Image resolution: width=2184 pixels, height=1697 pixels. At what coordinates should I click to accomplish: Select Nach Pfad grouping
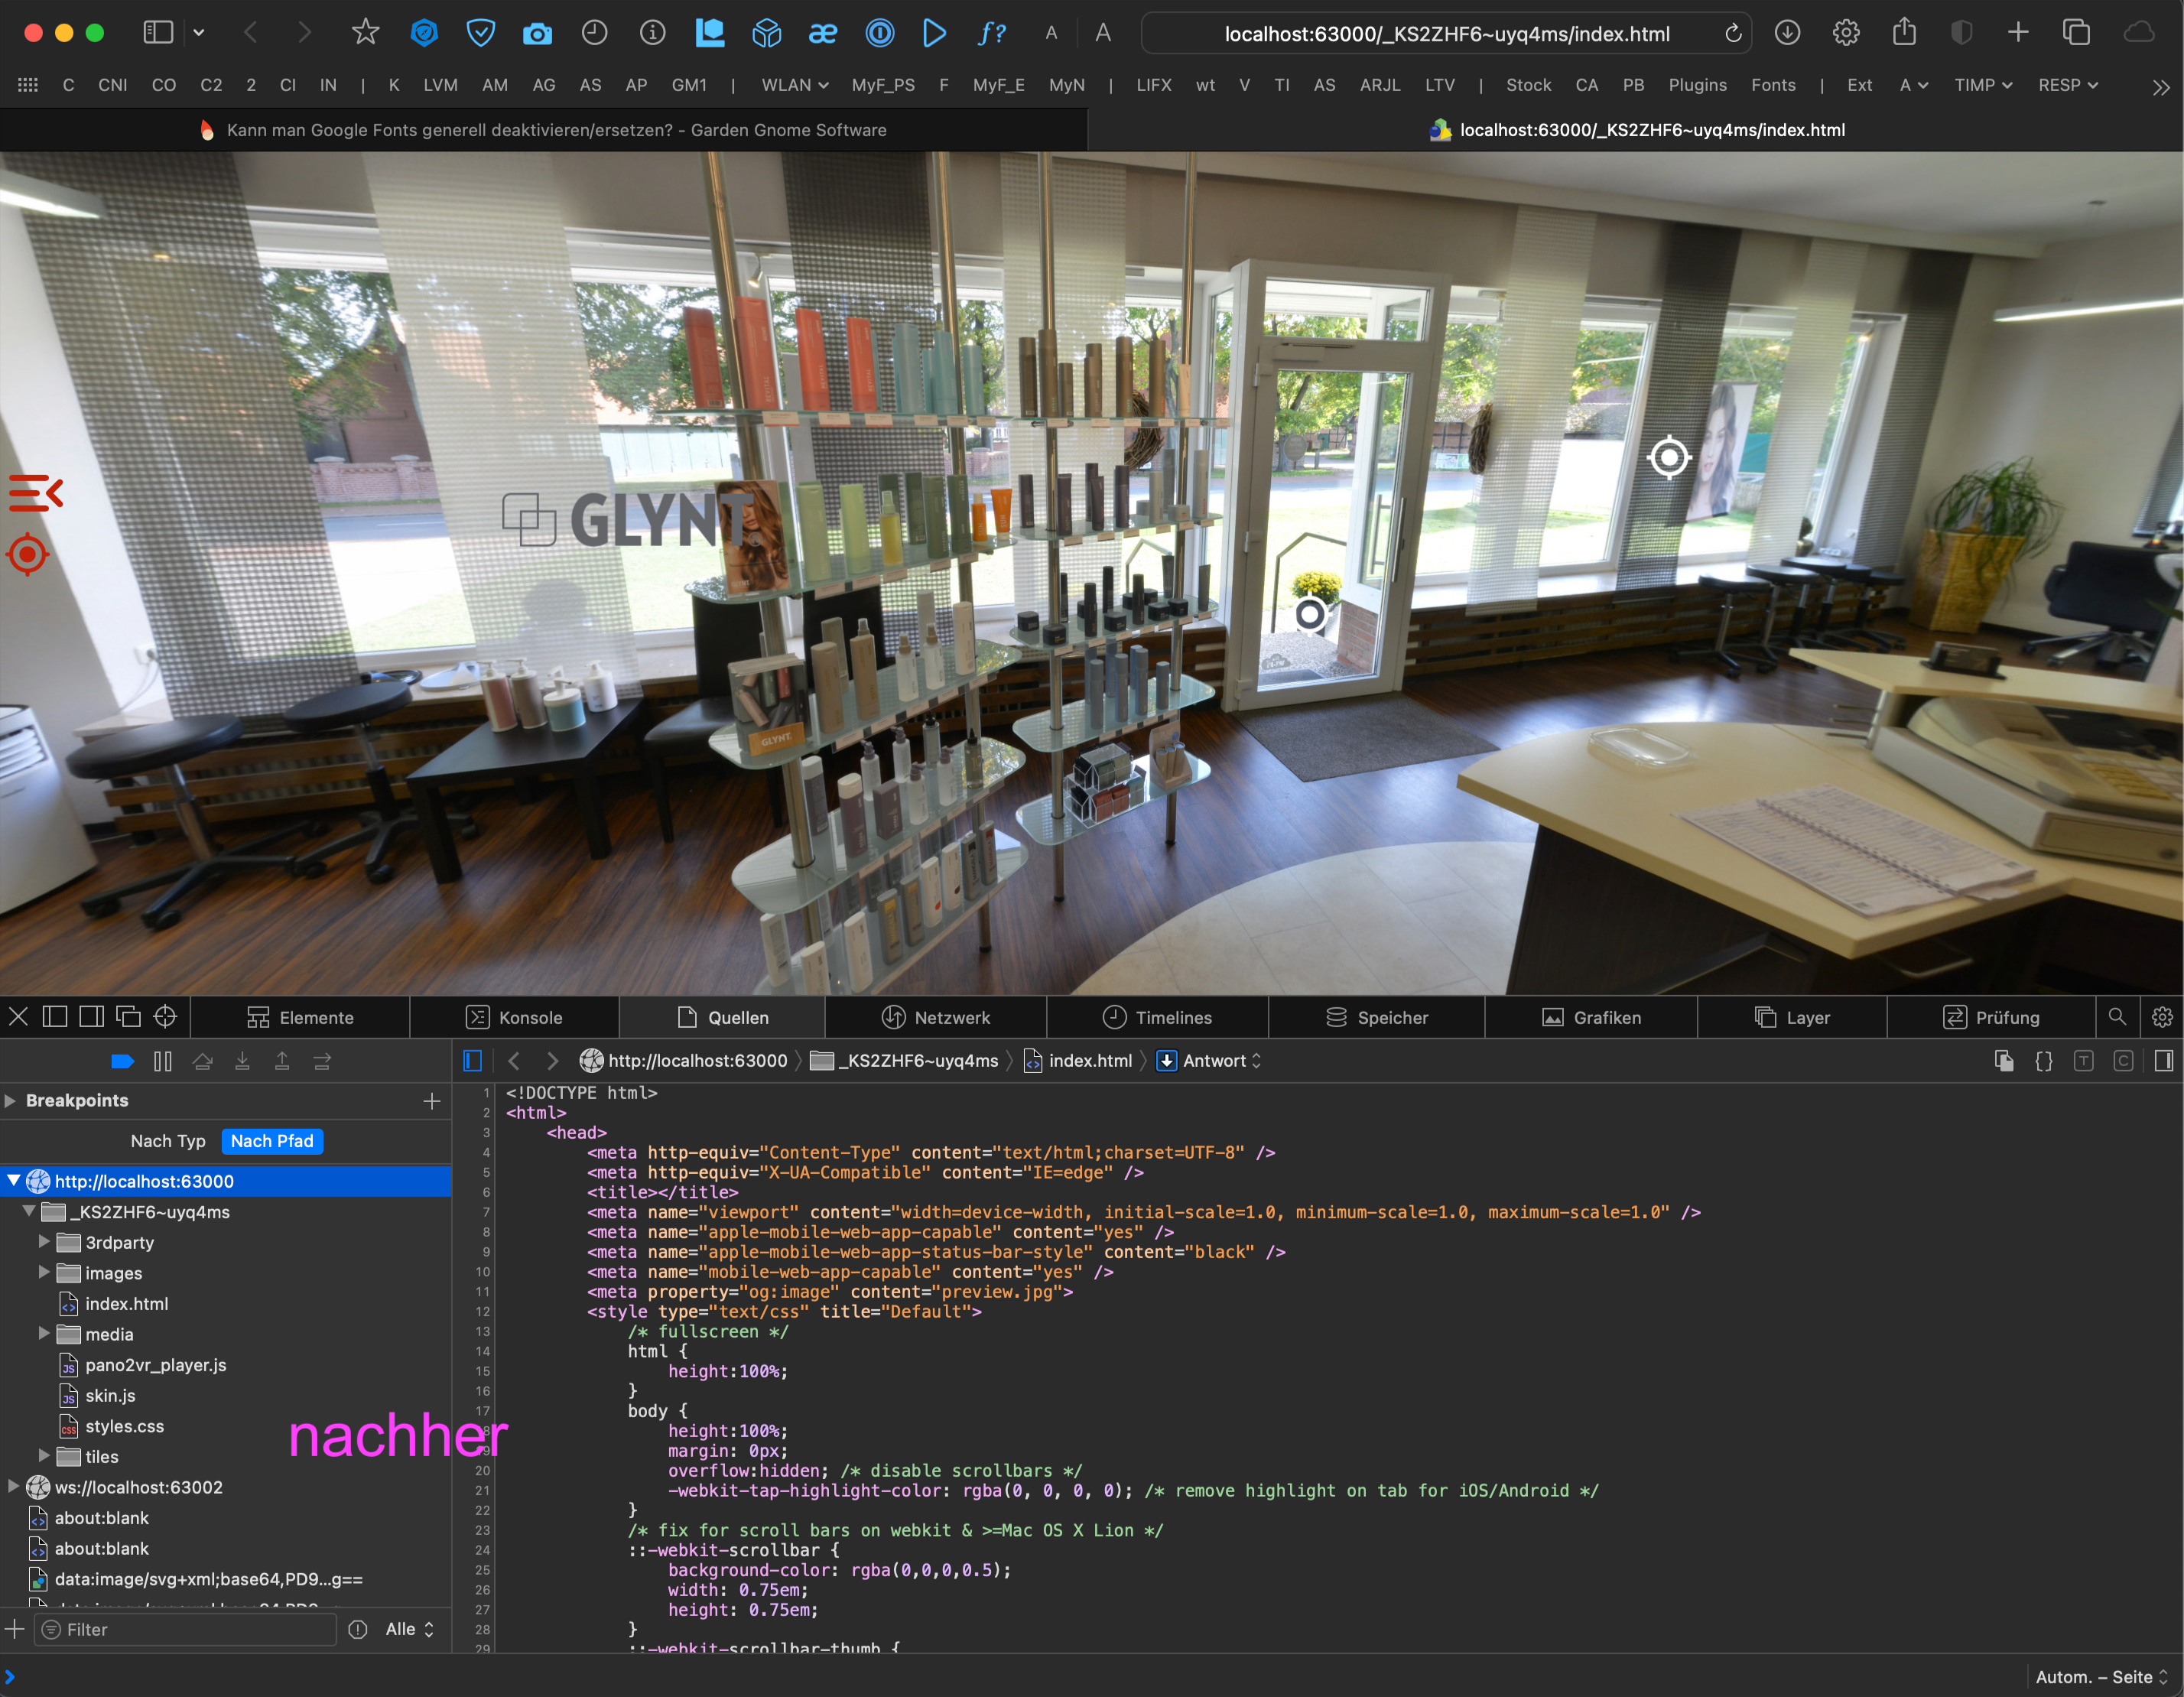point(272,1141)
